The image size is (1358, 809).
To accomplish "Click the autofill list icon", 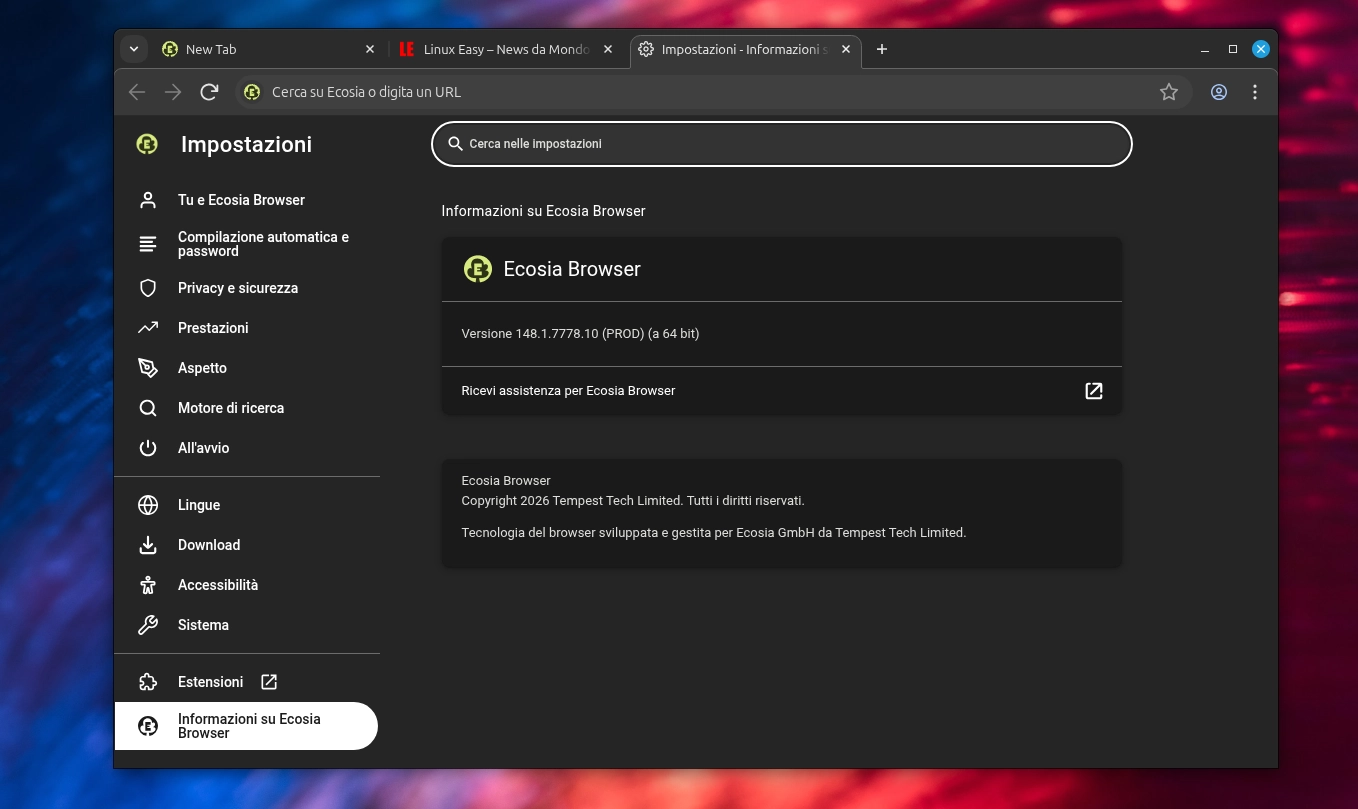I will [x=148, y=244].
